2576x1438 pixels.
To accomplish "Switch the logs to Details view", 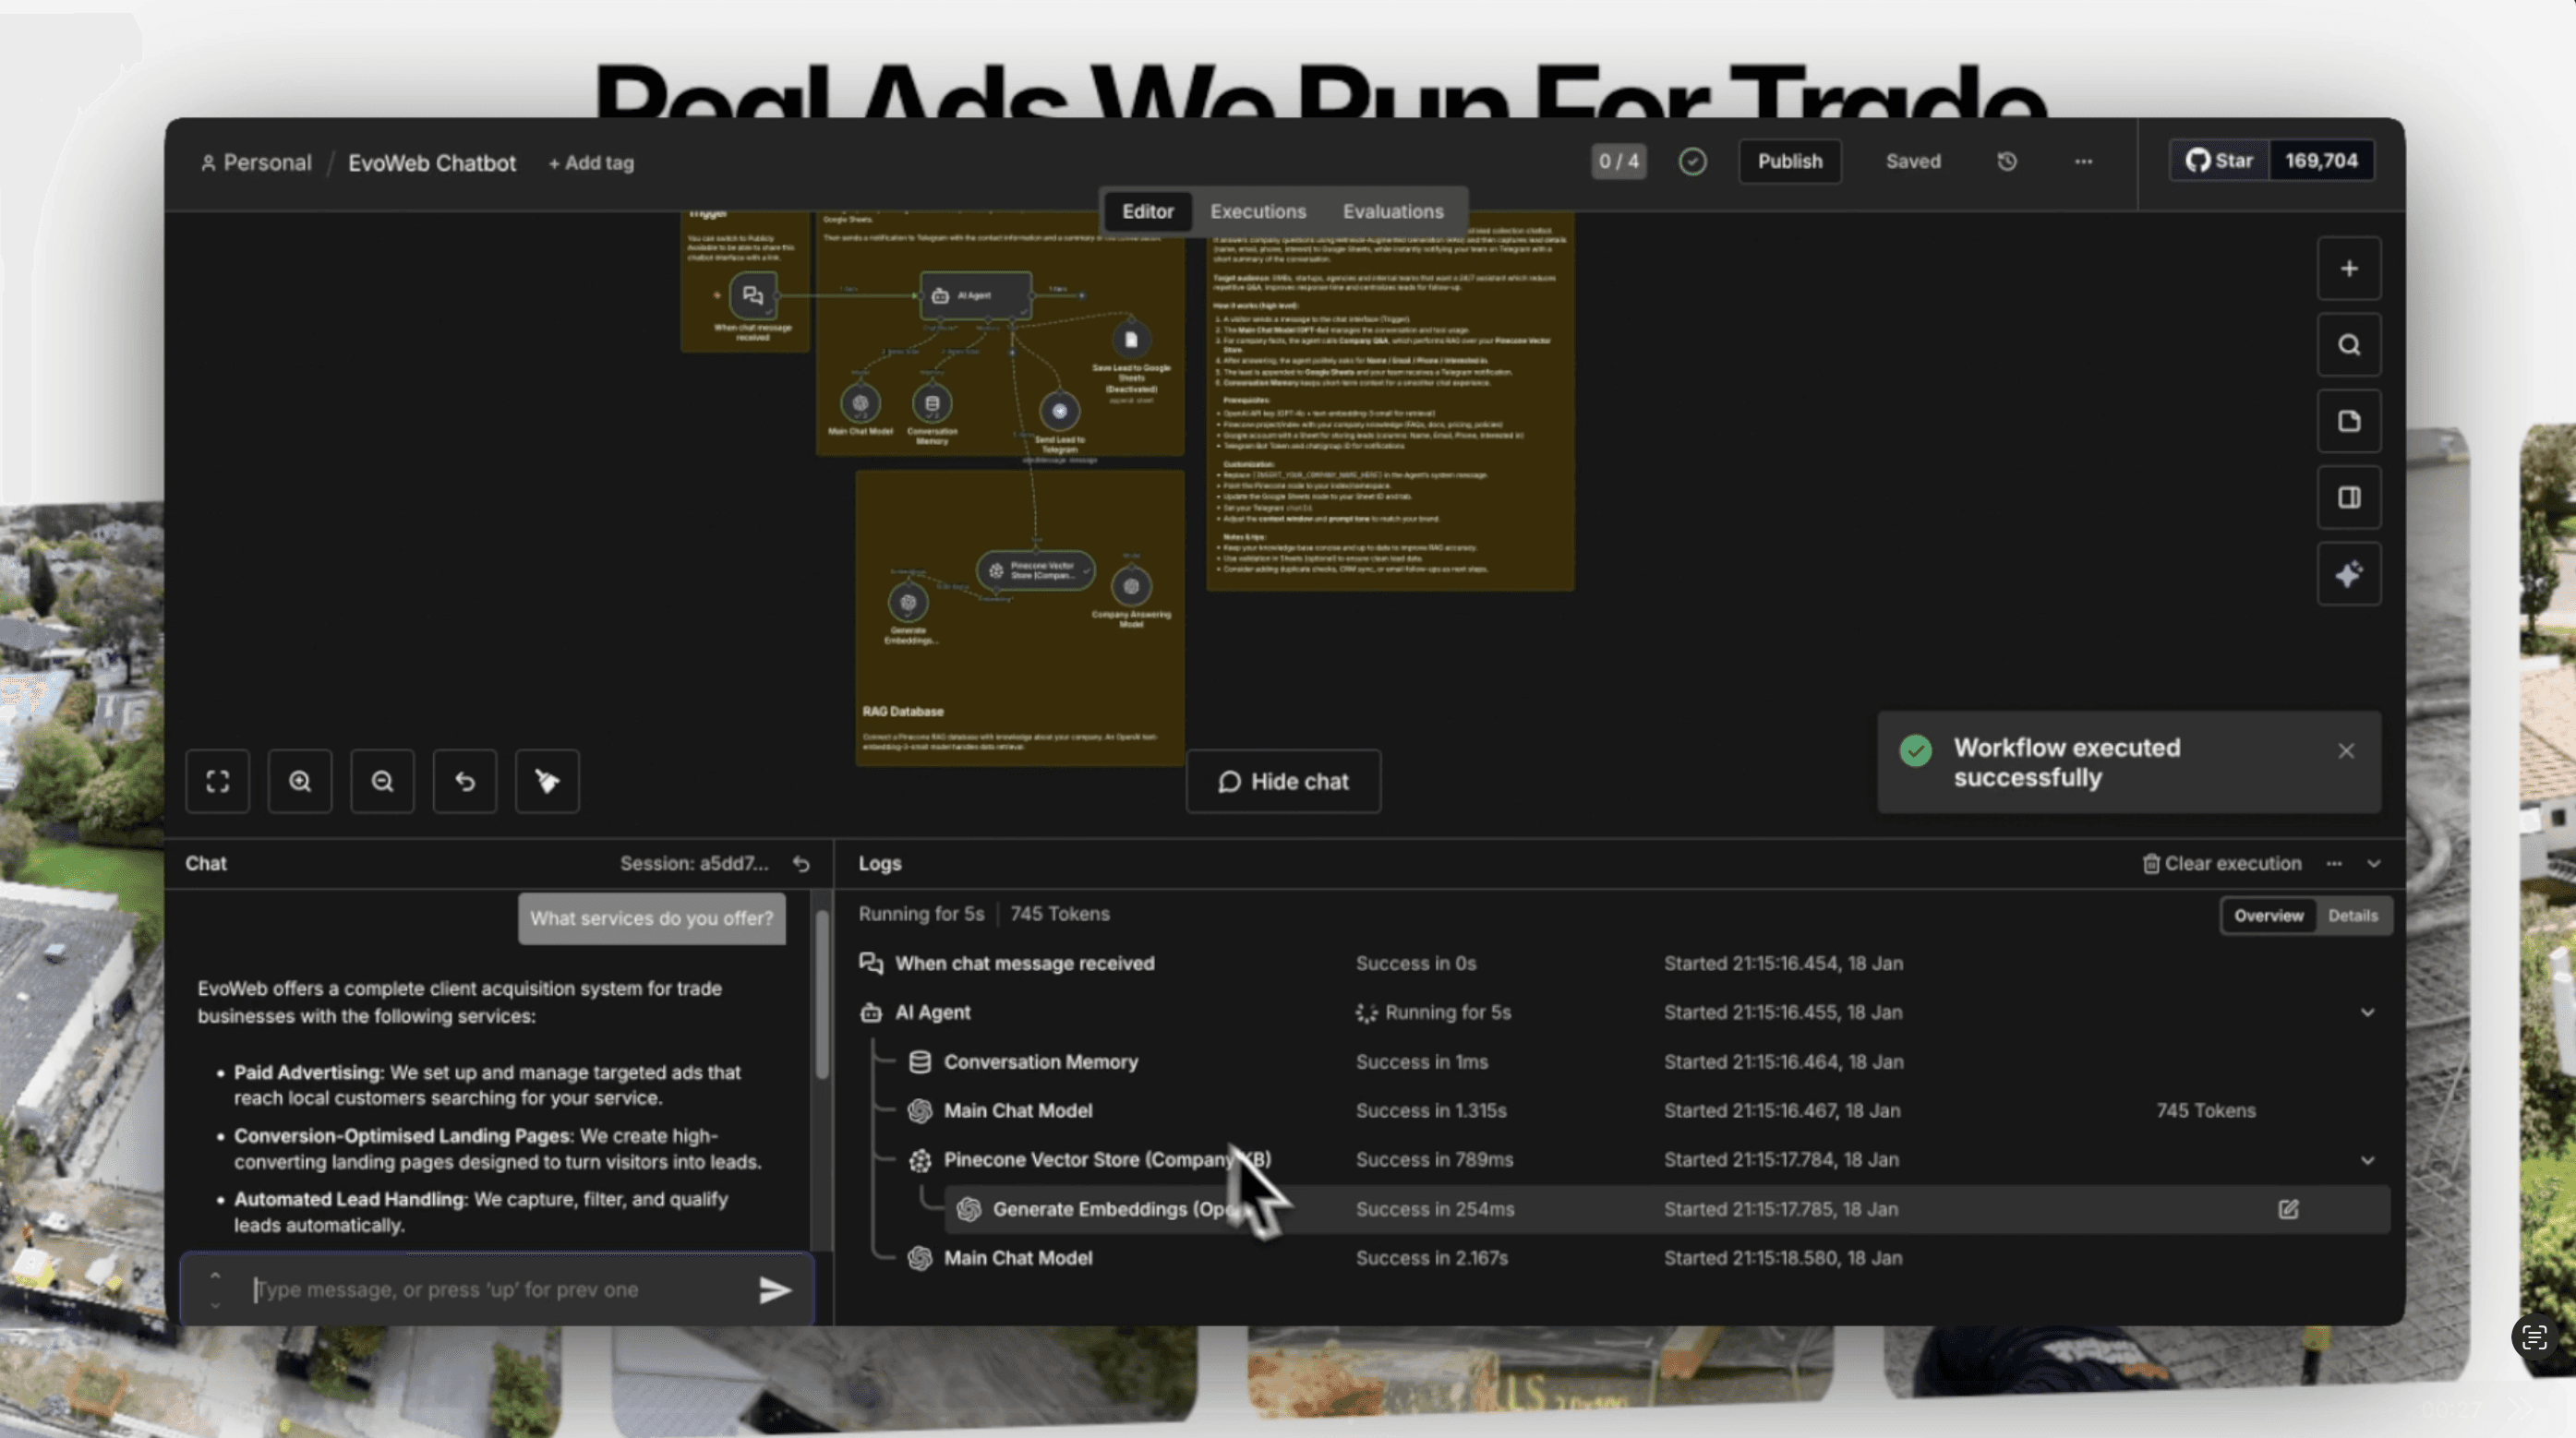I will pyautogui.click(x=2352, y=915).
